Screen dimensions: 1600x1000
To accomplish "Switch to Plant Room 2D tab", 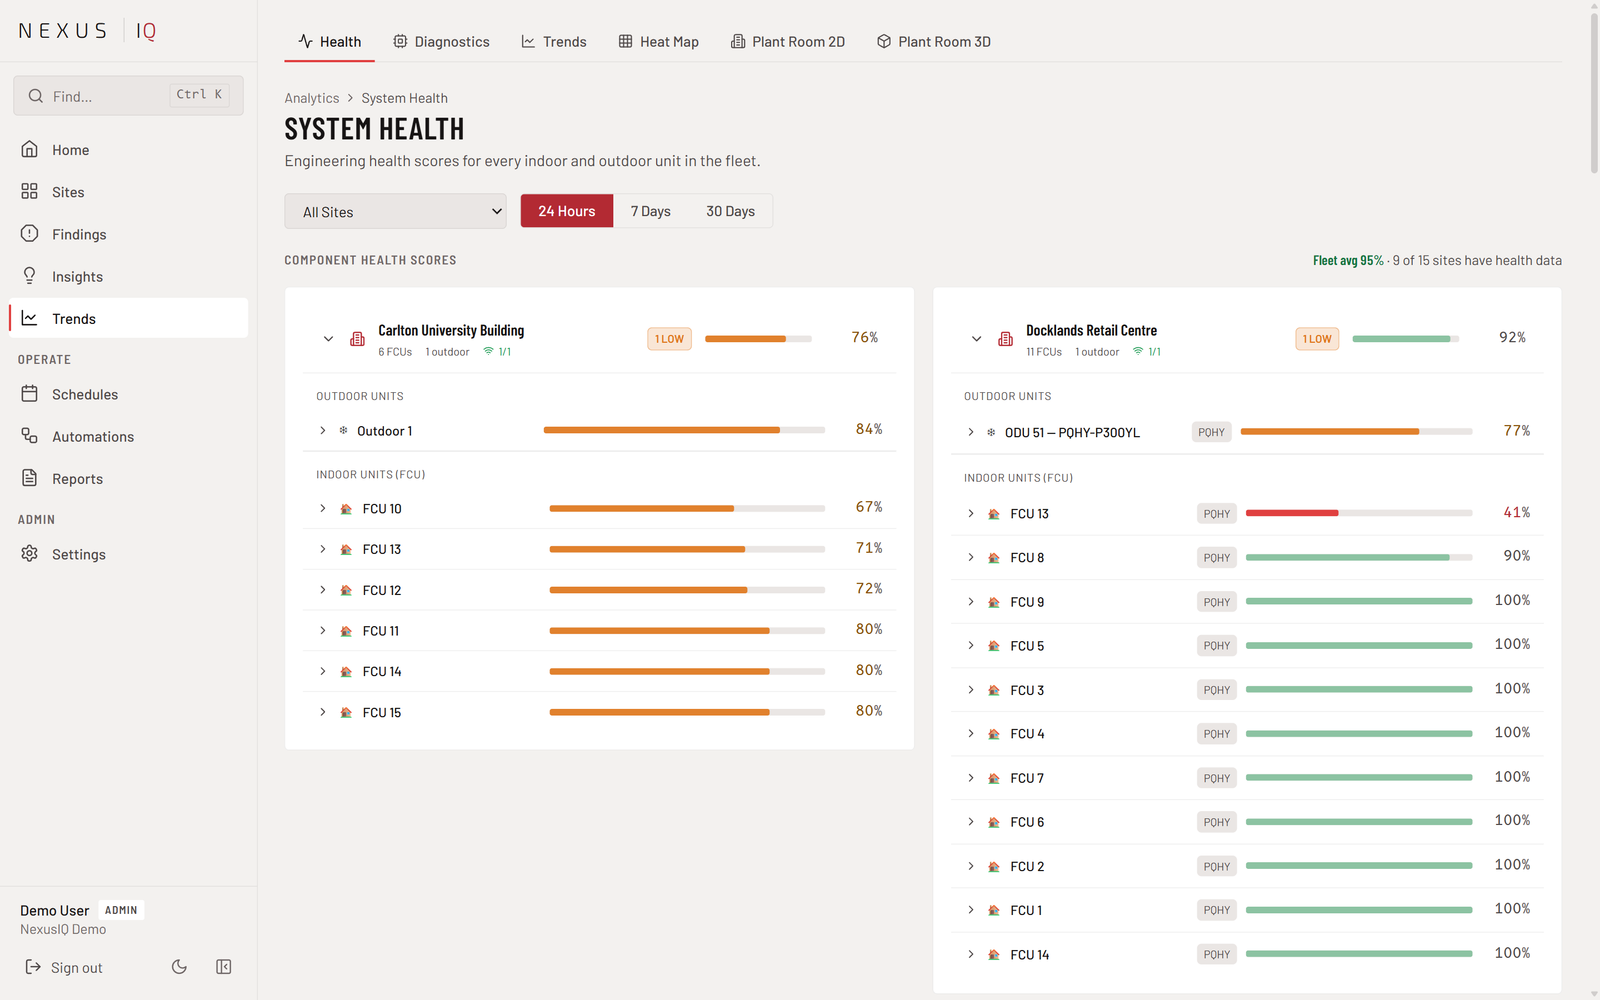I will tap(788, 41).
